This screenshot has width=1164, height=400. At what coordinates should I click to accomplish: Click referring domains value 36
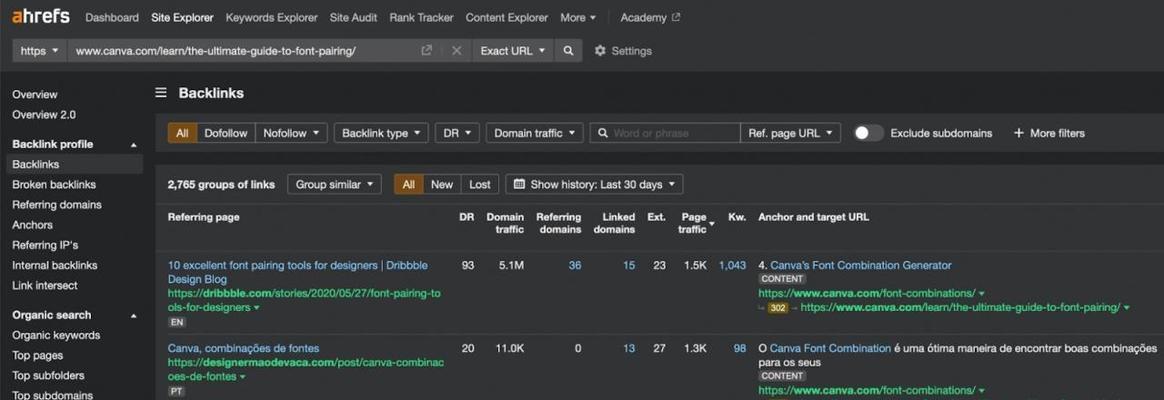click(x=575, y=265)
